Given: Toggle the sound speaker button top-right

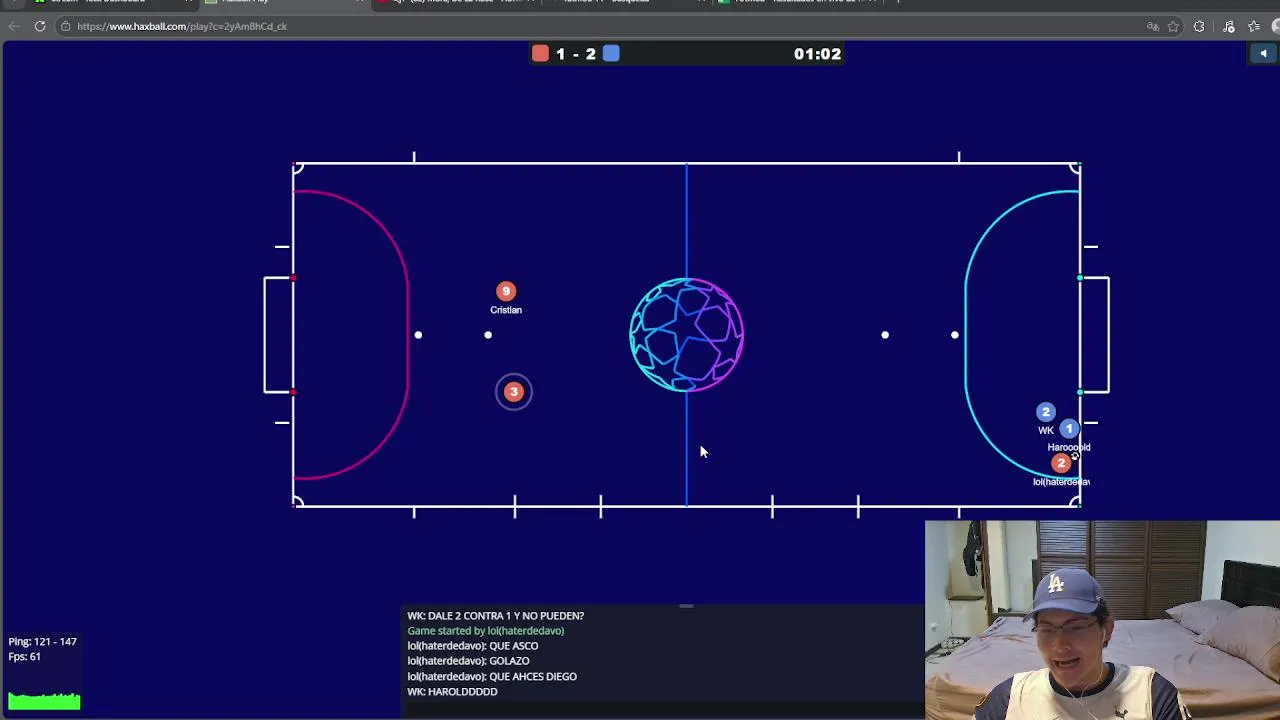Looking at the screenshot, I should coord(1263,54).
